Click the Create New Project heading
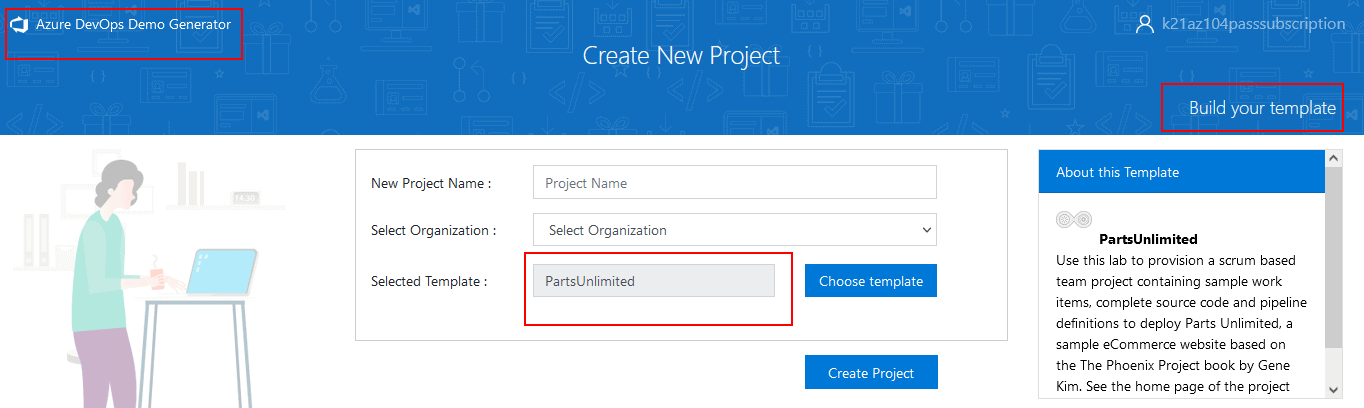This screenshot has width=1364, height=408. [x=681, y=55]
